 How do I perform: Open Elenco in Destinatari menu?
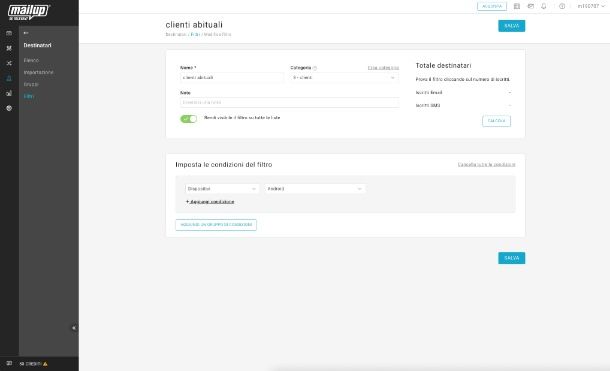pyautogui.click(x=31, y=60)
